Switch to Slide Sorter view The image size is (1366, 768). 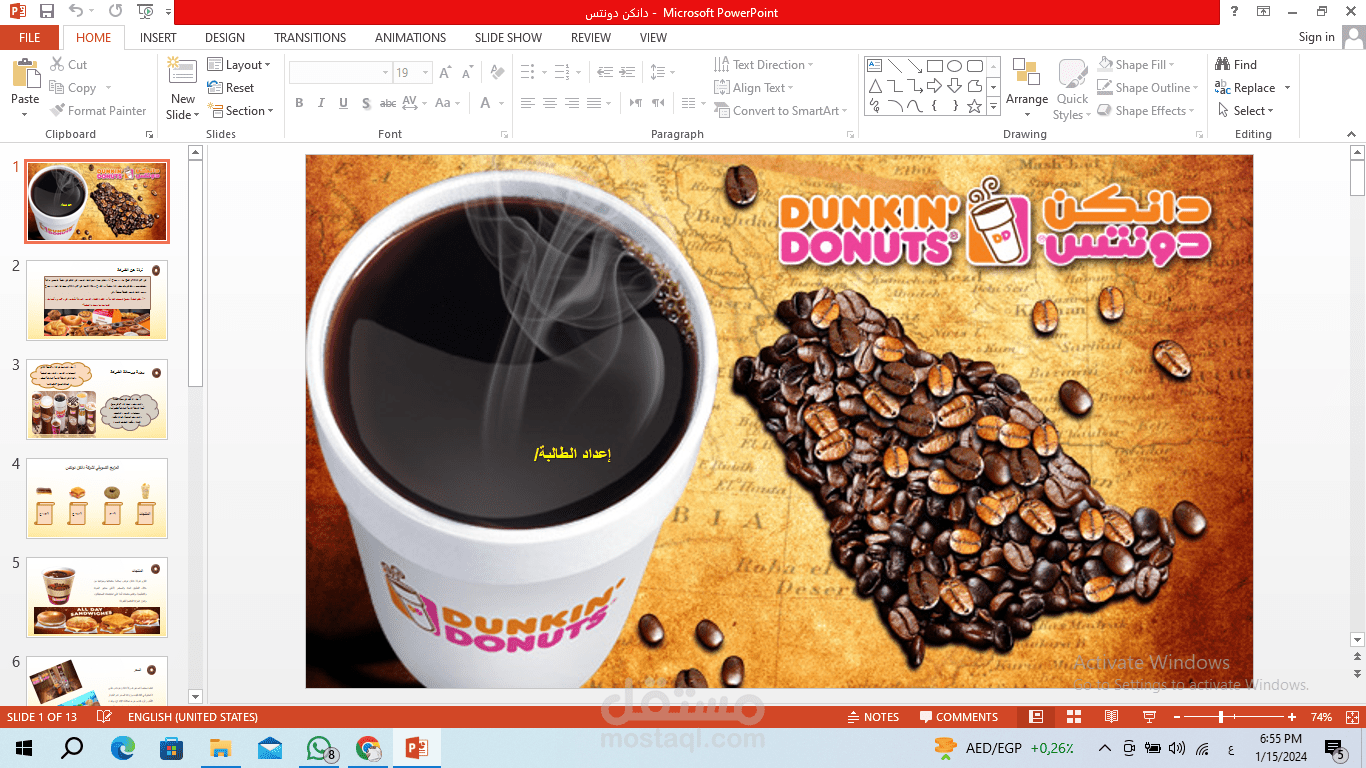click(x=1074, y=717)
